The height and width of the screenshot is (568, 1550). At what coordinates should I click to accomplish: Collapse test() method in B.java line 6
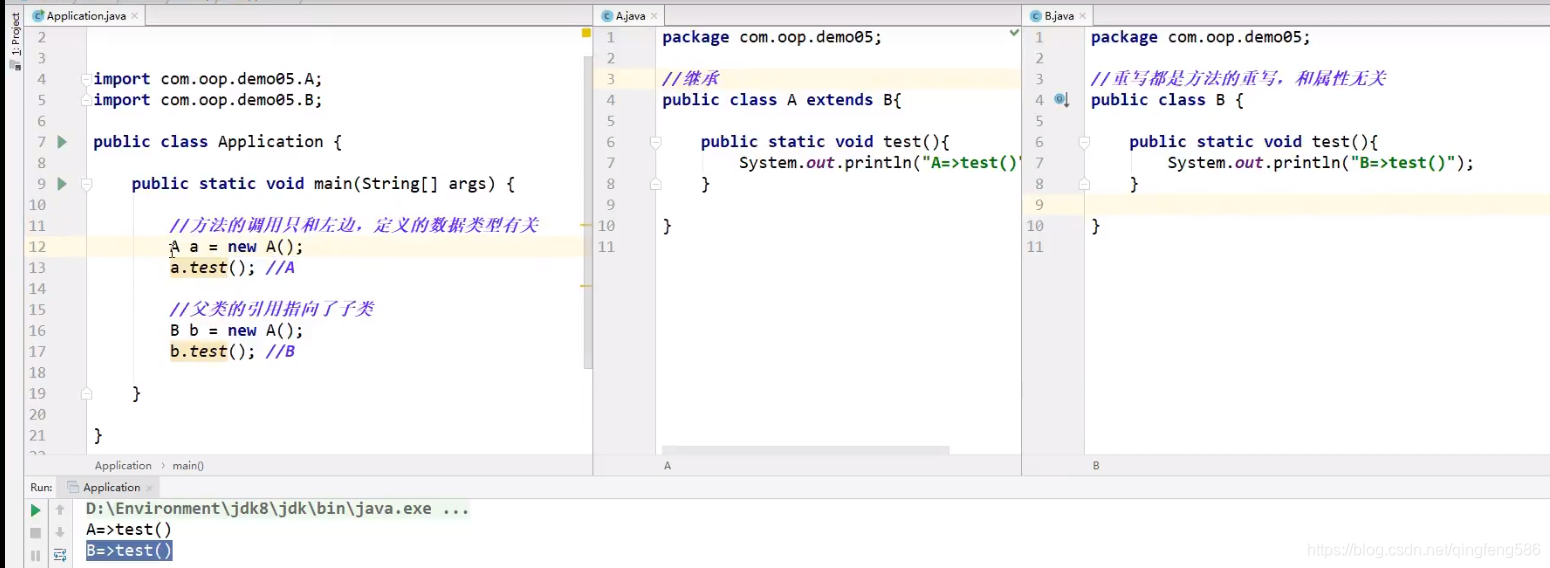[1084, 142]
